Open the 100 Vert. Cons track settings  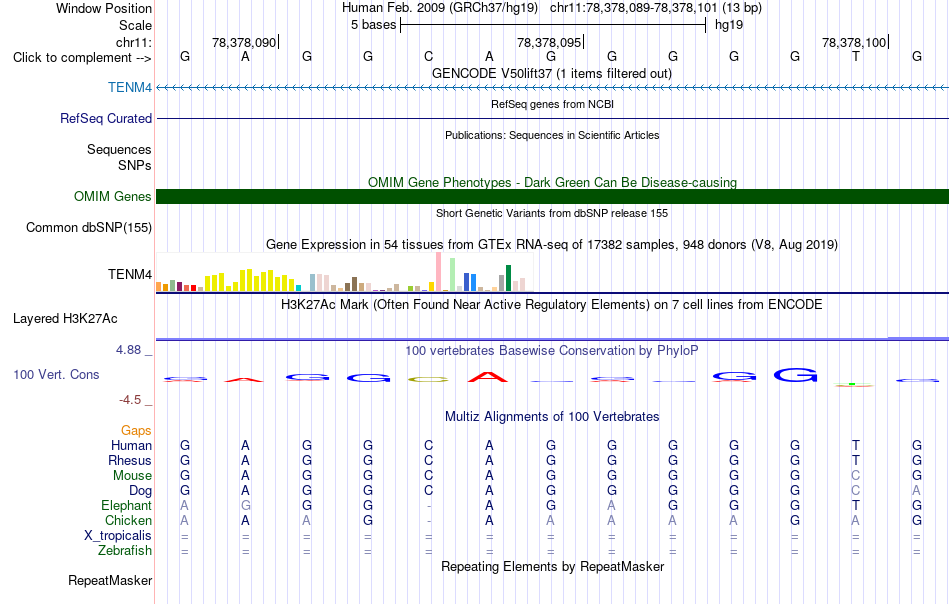point(56,374)
